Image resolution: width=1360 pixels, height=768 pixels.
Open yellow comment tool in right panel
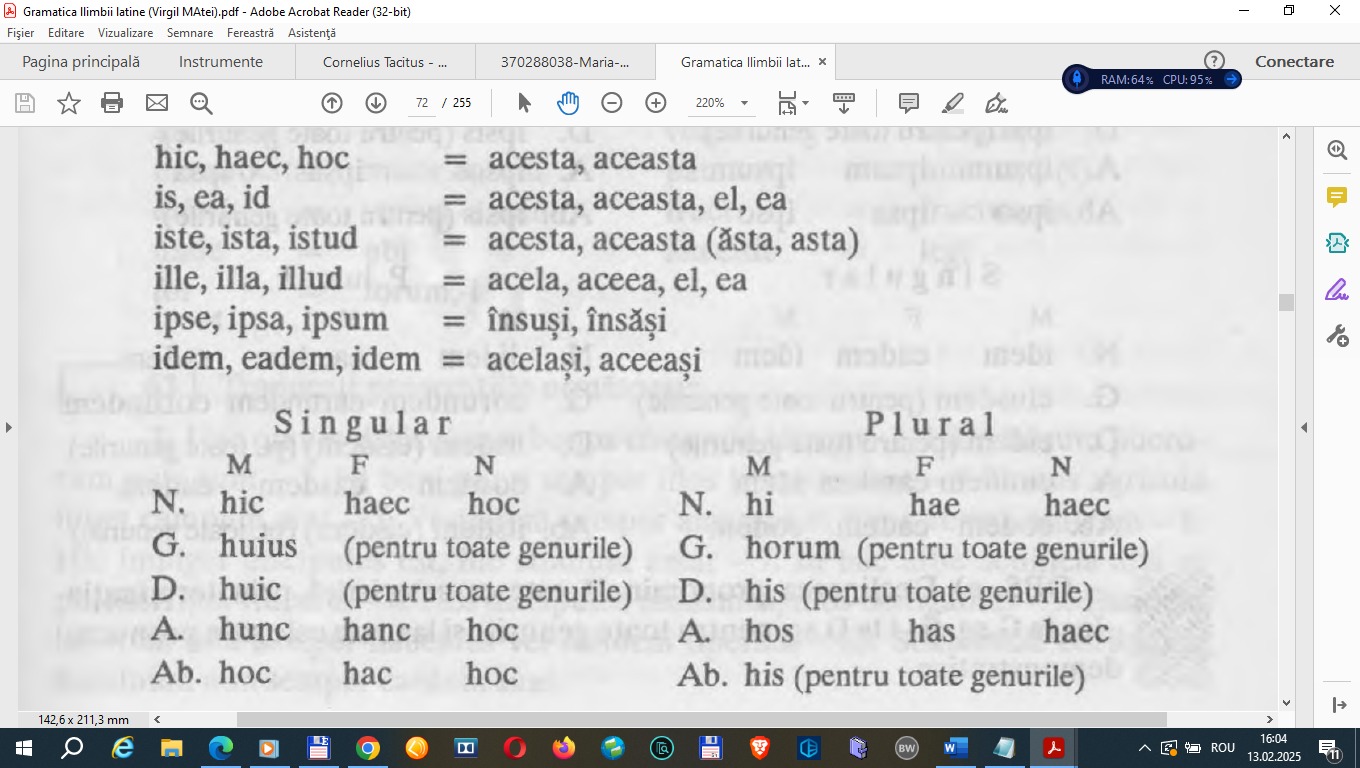click(1337, 196)
